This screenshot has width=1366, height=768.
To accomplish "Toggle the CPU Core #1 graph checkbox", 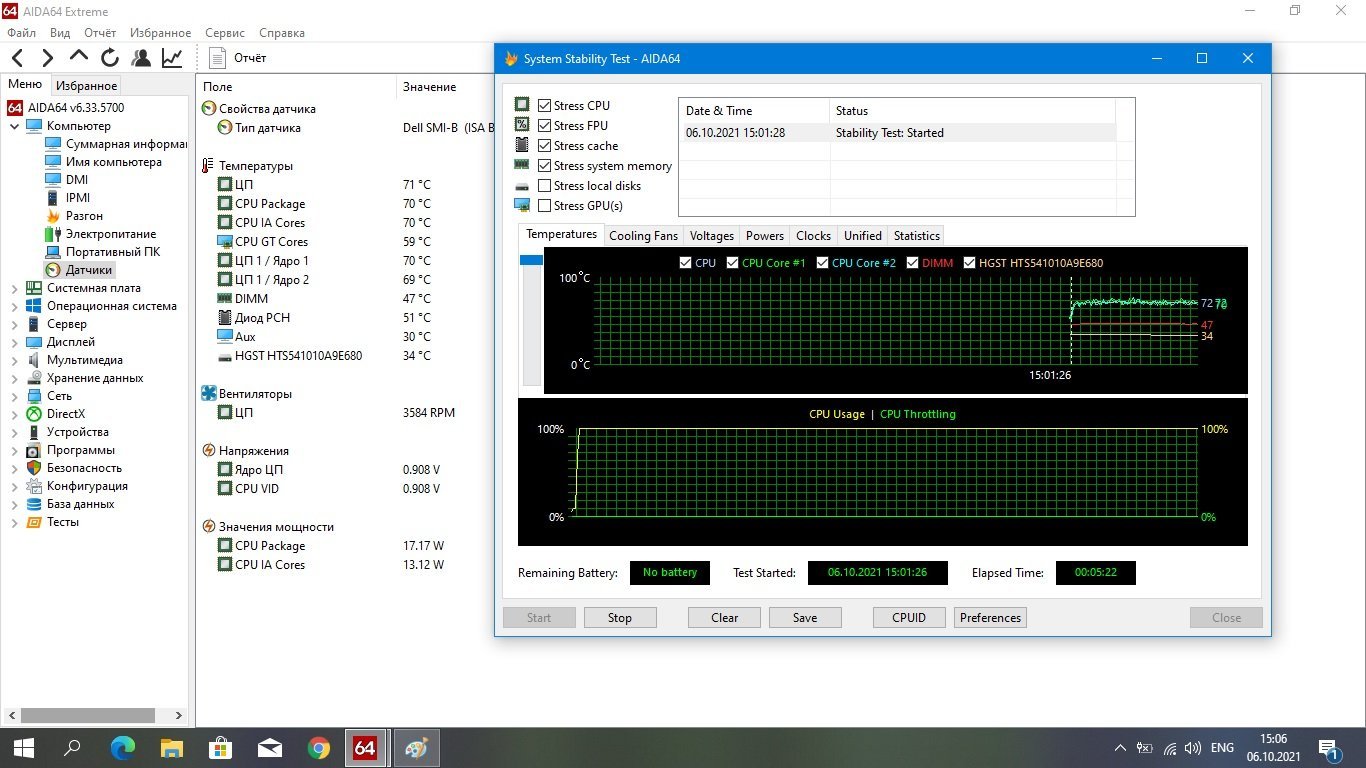I will pos(733,263).
